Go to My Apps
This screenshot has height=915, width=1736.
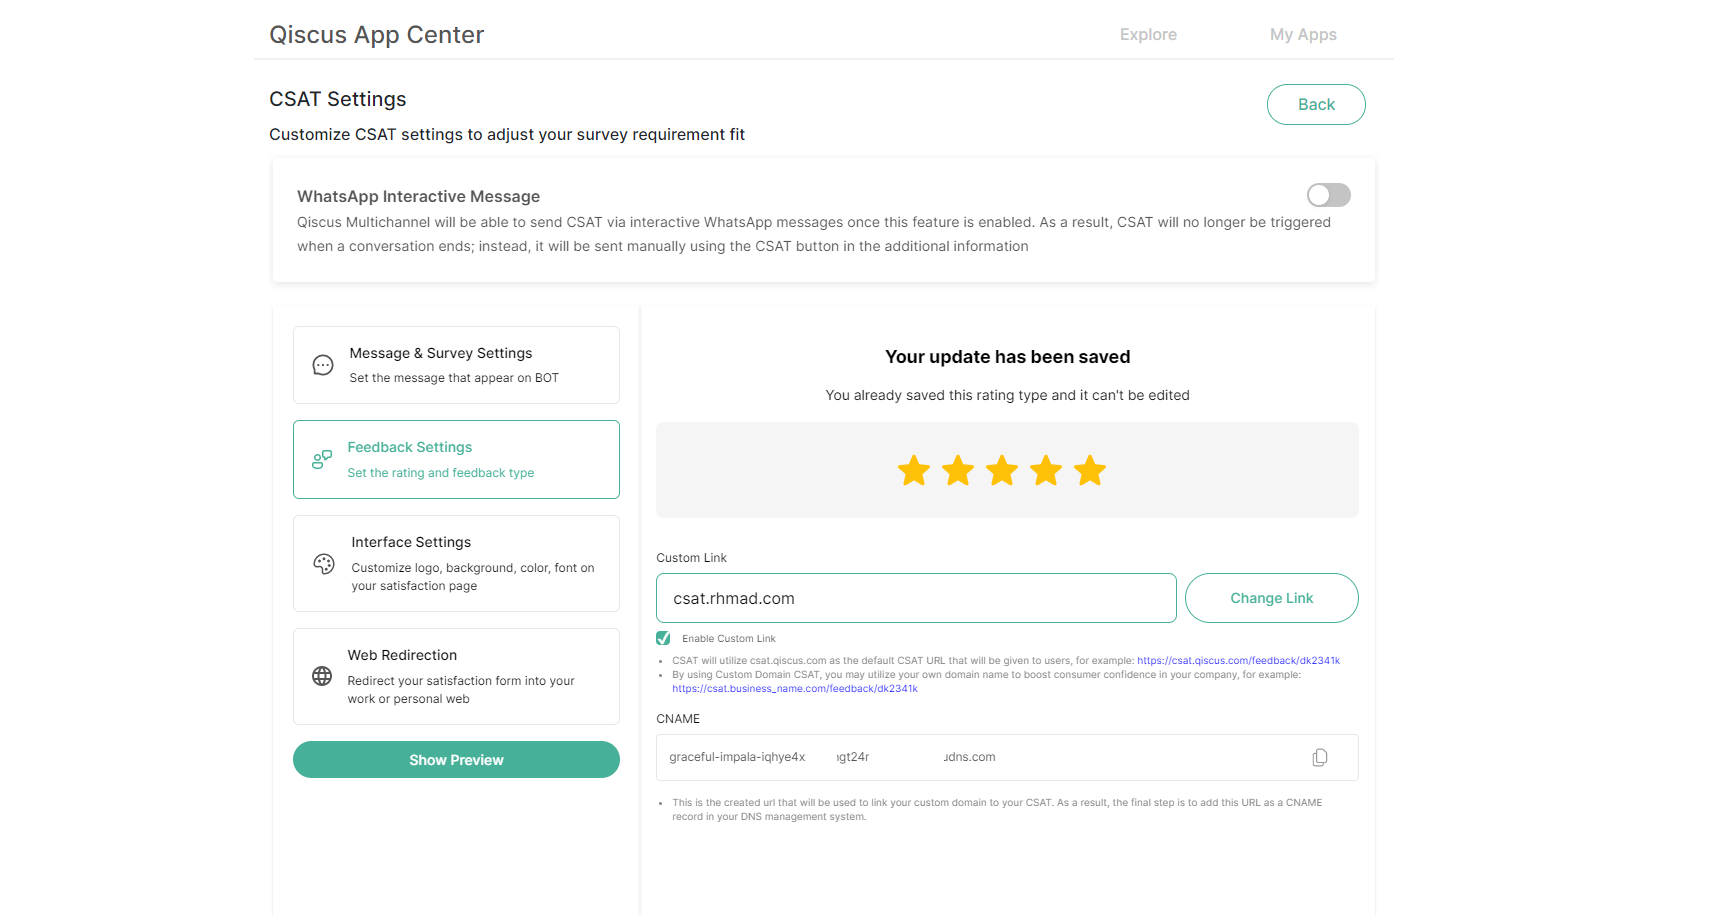click(x=1303, y=35)
